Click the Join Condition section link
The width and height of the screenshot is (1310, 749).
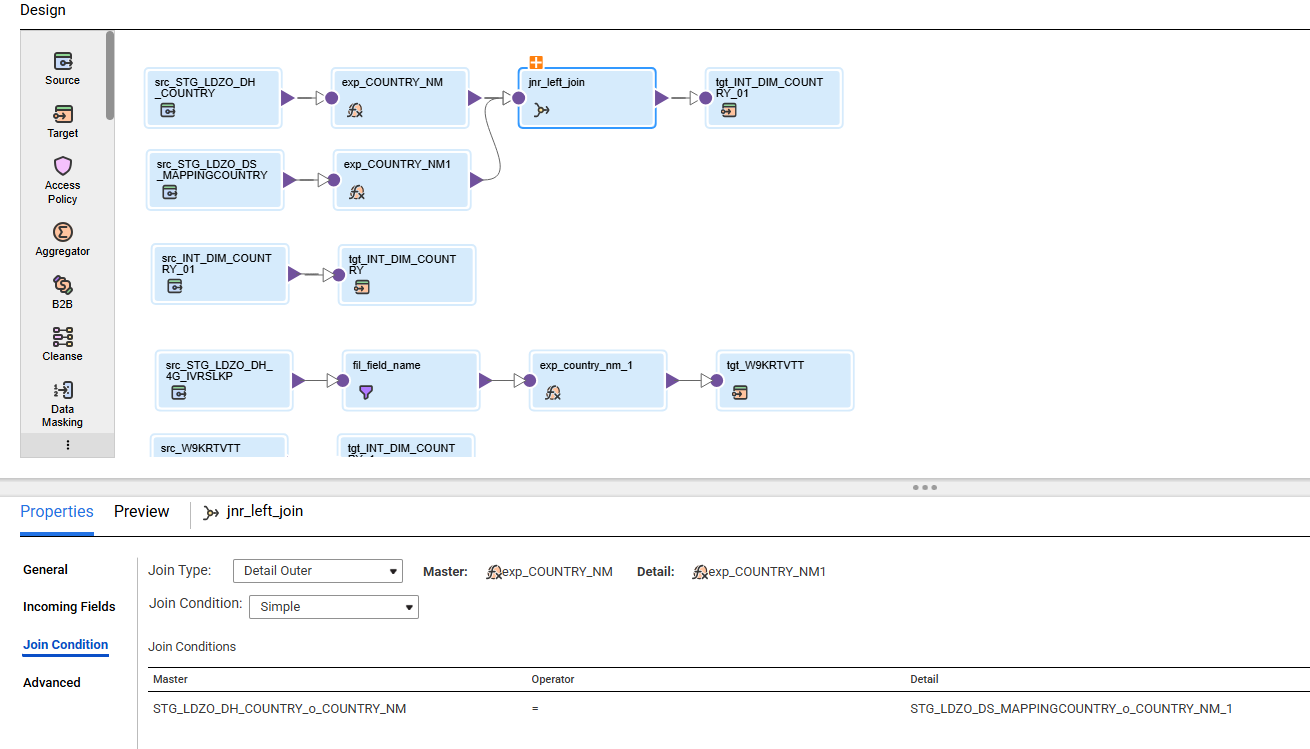coord(65,645)
